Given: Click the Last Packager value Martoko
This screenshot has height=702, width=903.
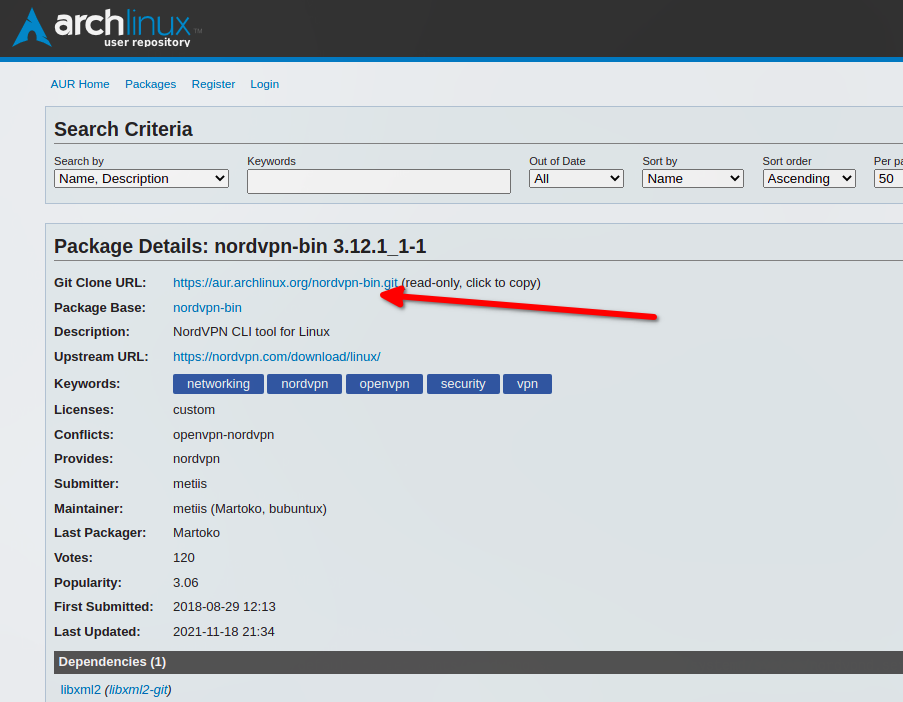Looking at the screenshot, I should coord(196,533).
